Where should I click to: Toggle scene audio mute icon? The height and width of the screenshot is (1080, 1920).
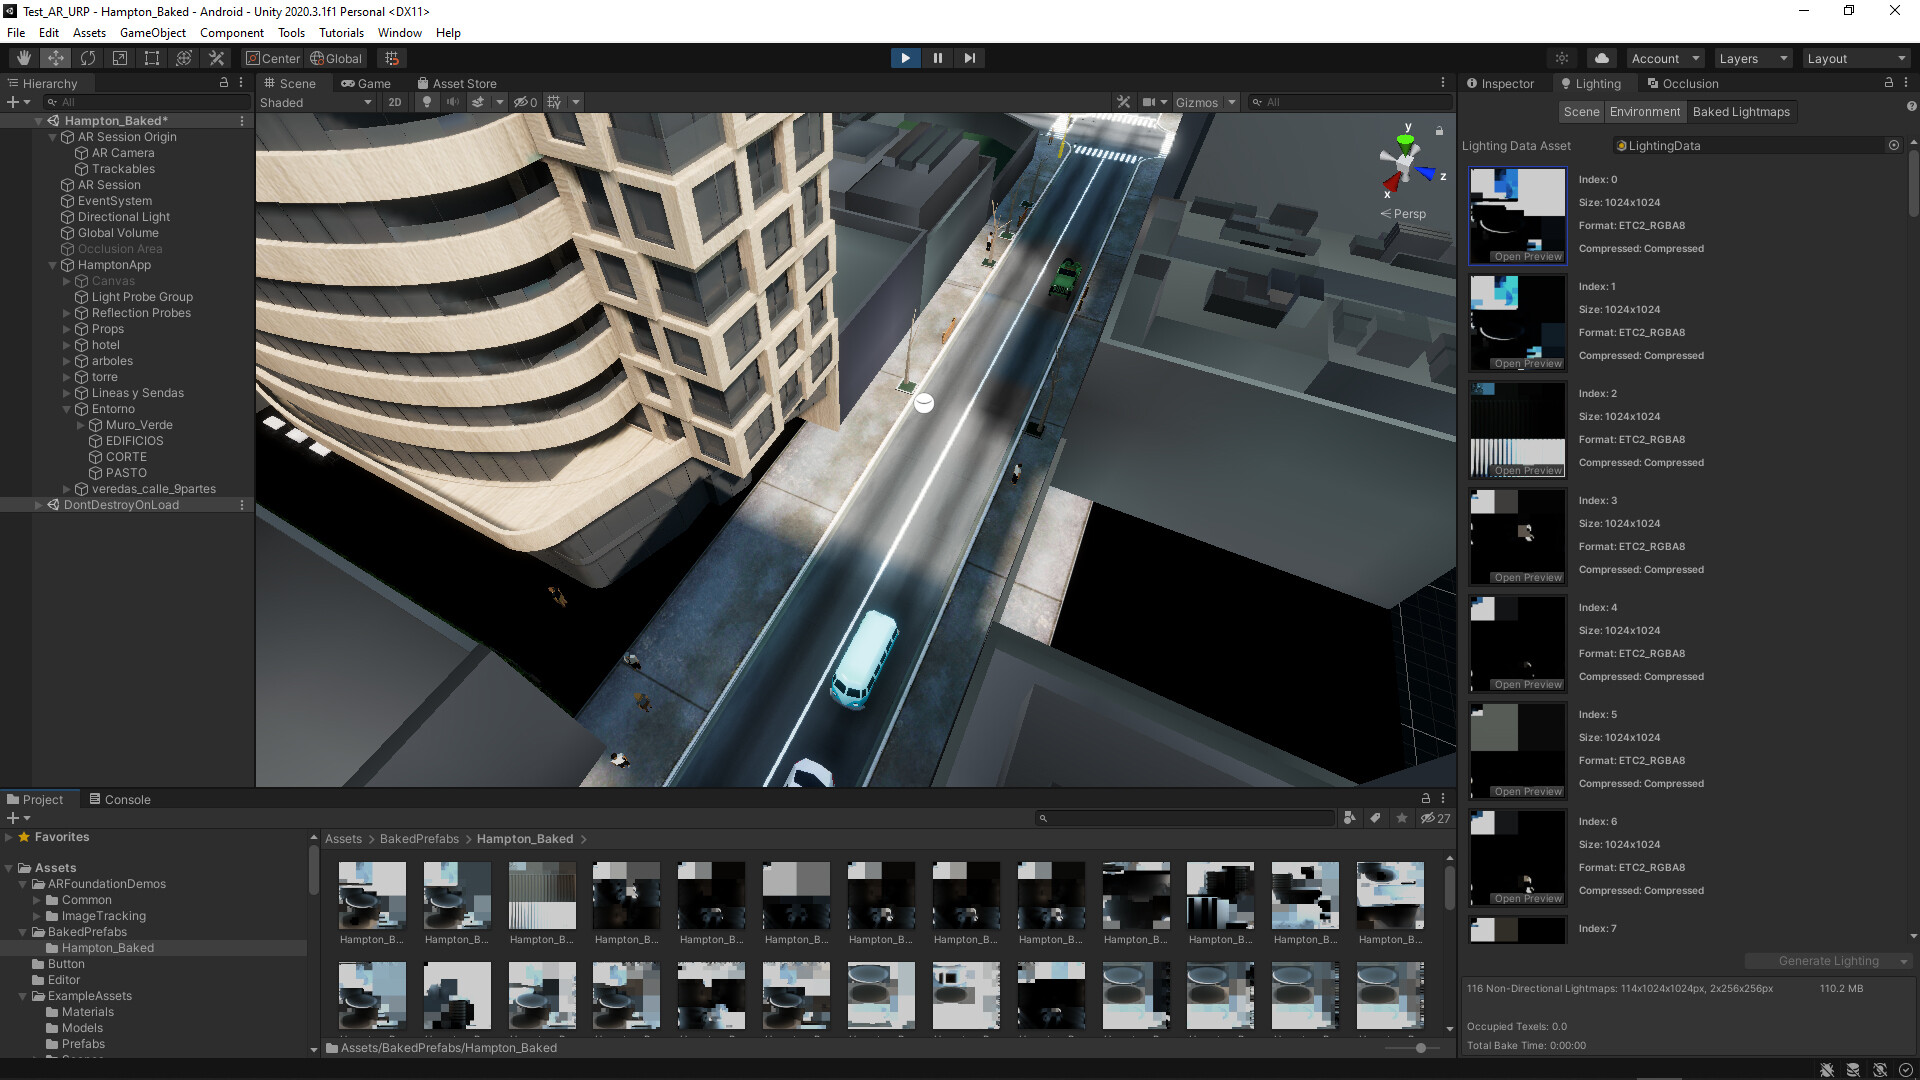(x=453, y=102)
